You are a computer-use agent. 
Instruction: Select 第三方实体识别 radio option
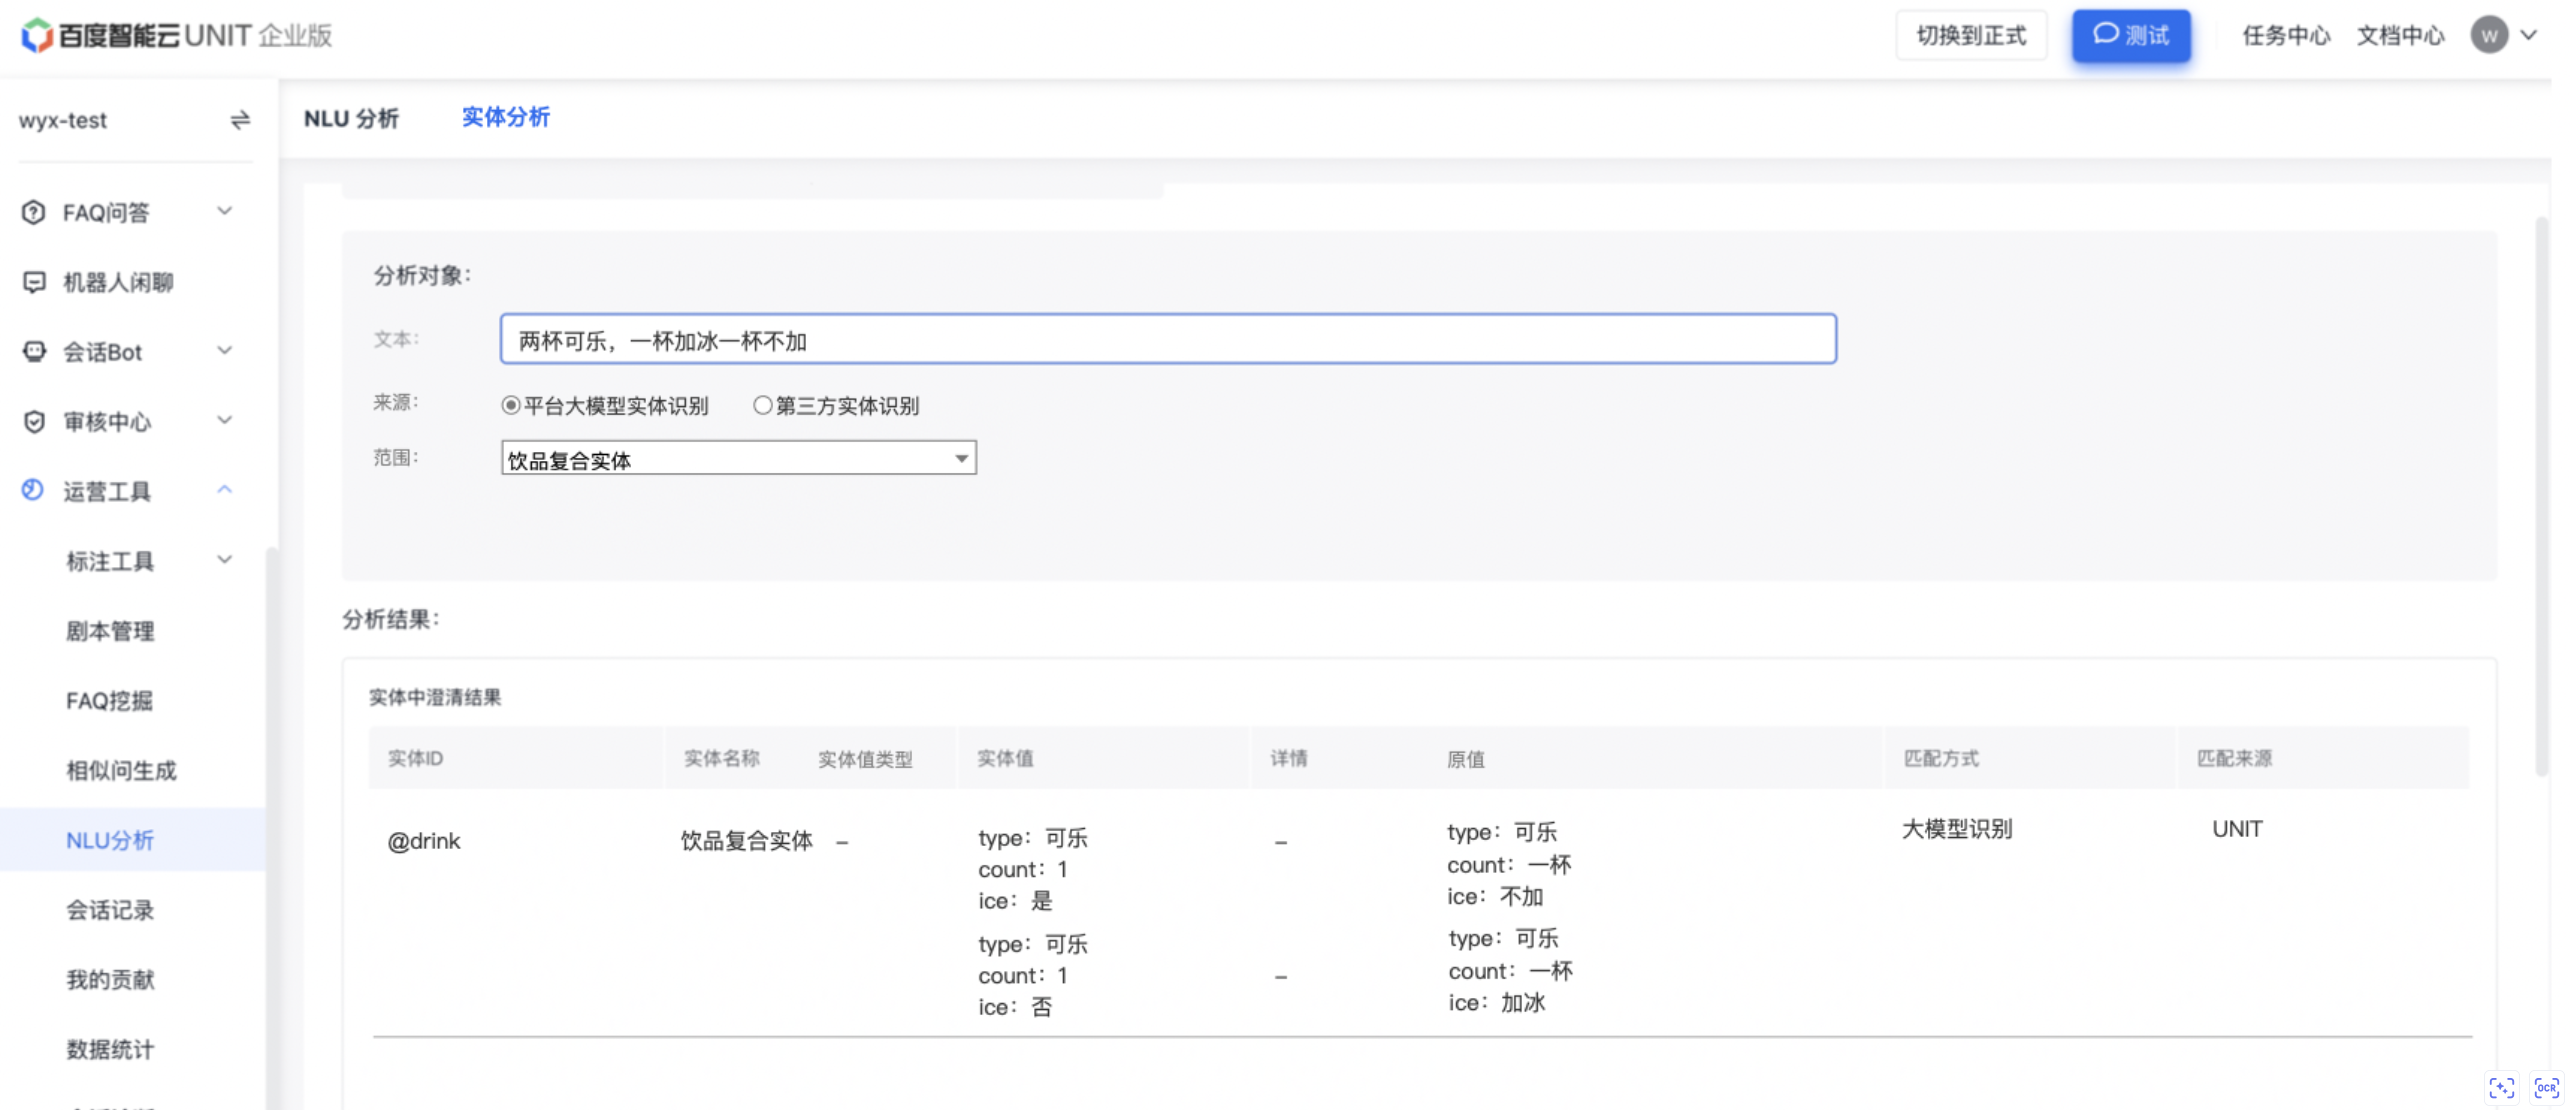(762, 405)
